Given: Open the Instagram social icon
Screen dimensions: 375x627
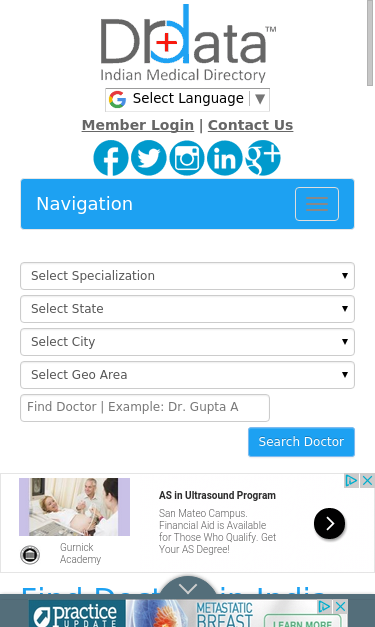Looking at the screenshot, I should (x=187, y=158).
